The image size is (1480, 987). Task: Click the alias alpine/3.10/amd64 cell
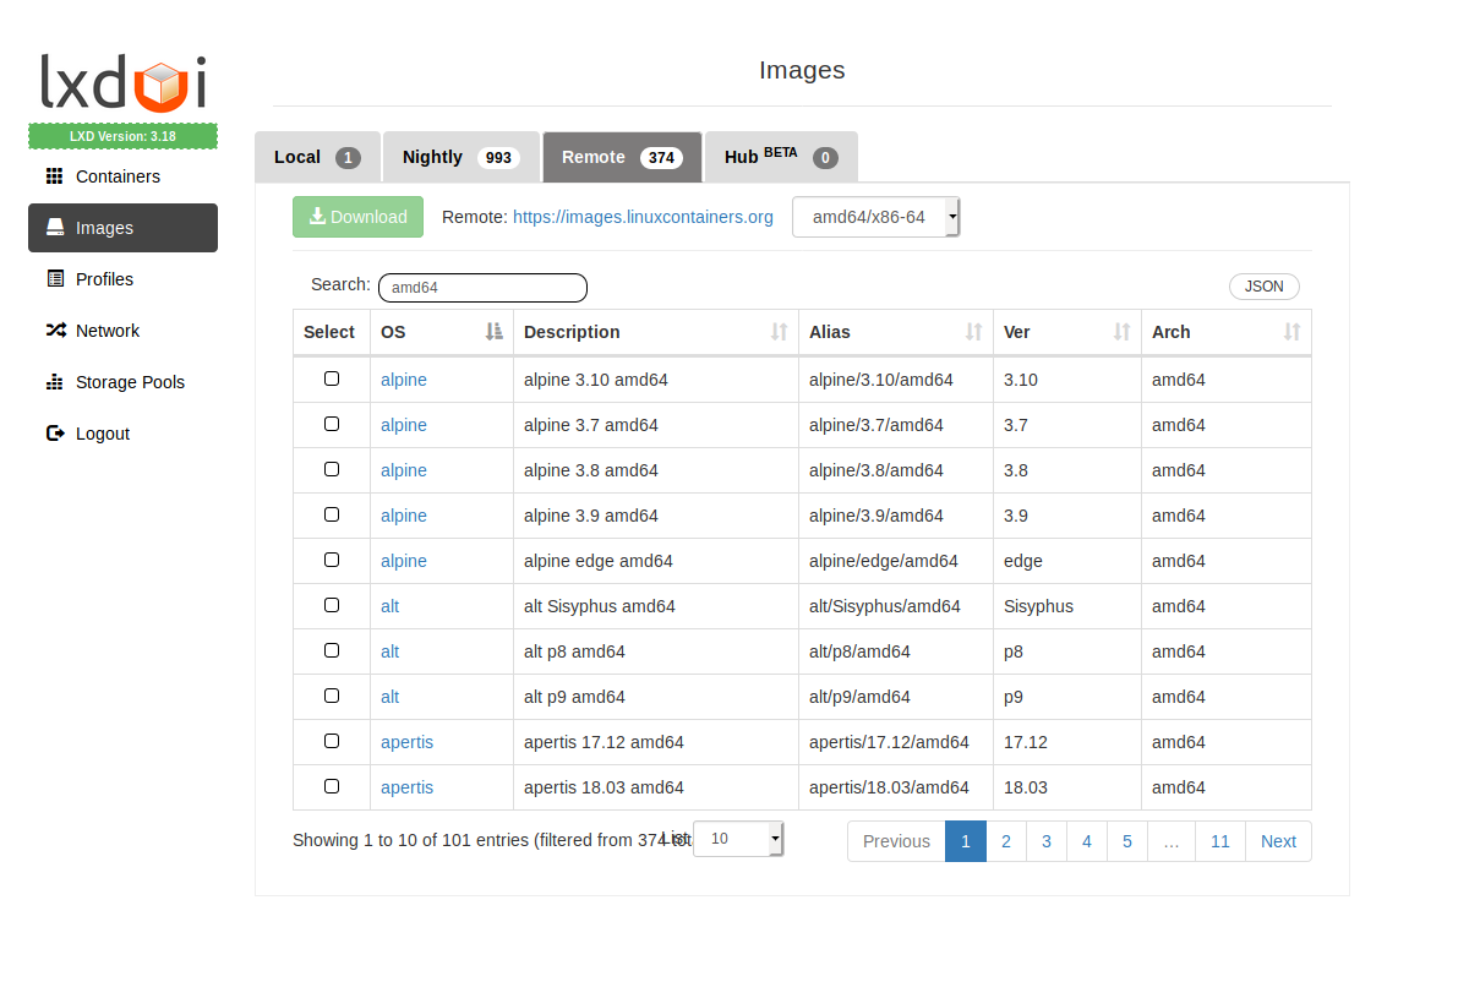pyautogui.click(x=896, y=380)
